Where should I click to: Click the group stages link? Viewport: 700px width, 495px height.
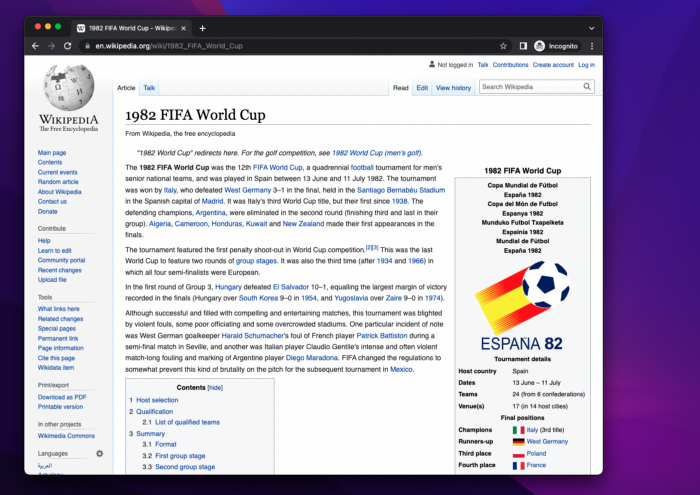tap(256, 261)
